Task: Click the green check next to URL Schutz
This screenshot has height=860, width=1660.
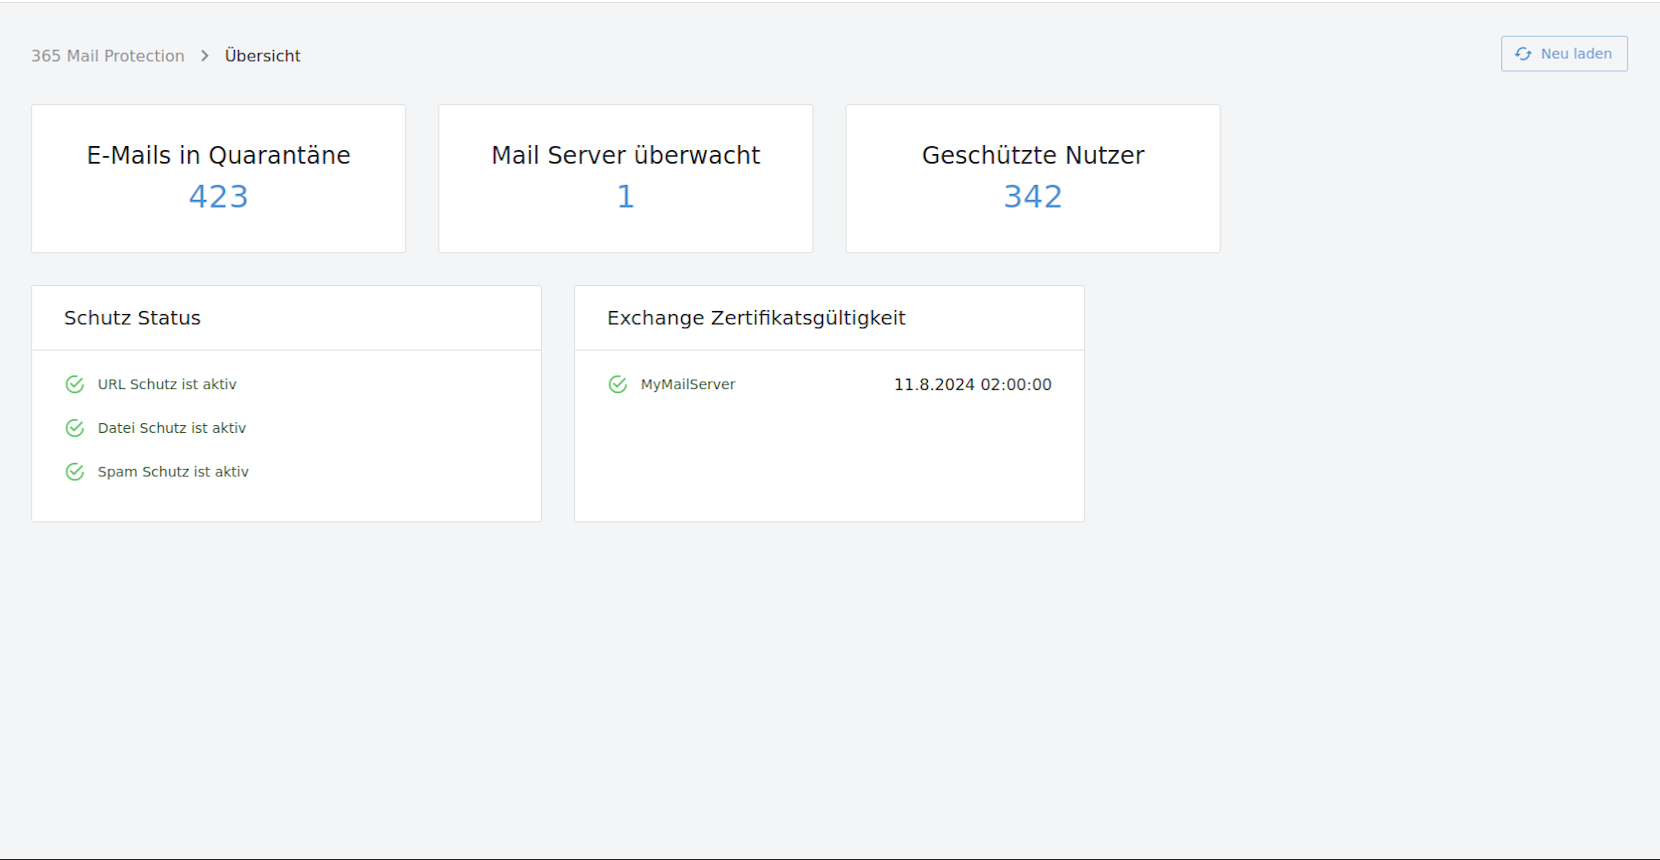Action: click(x=75, y=384)
